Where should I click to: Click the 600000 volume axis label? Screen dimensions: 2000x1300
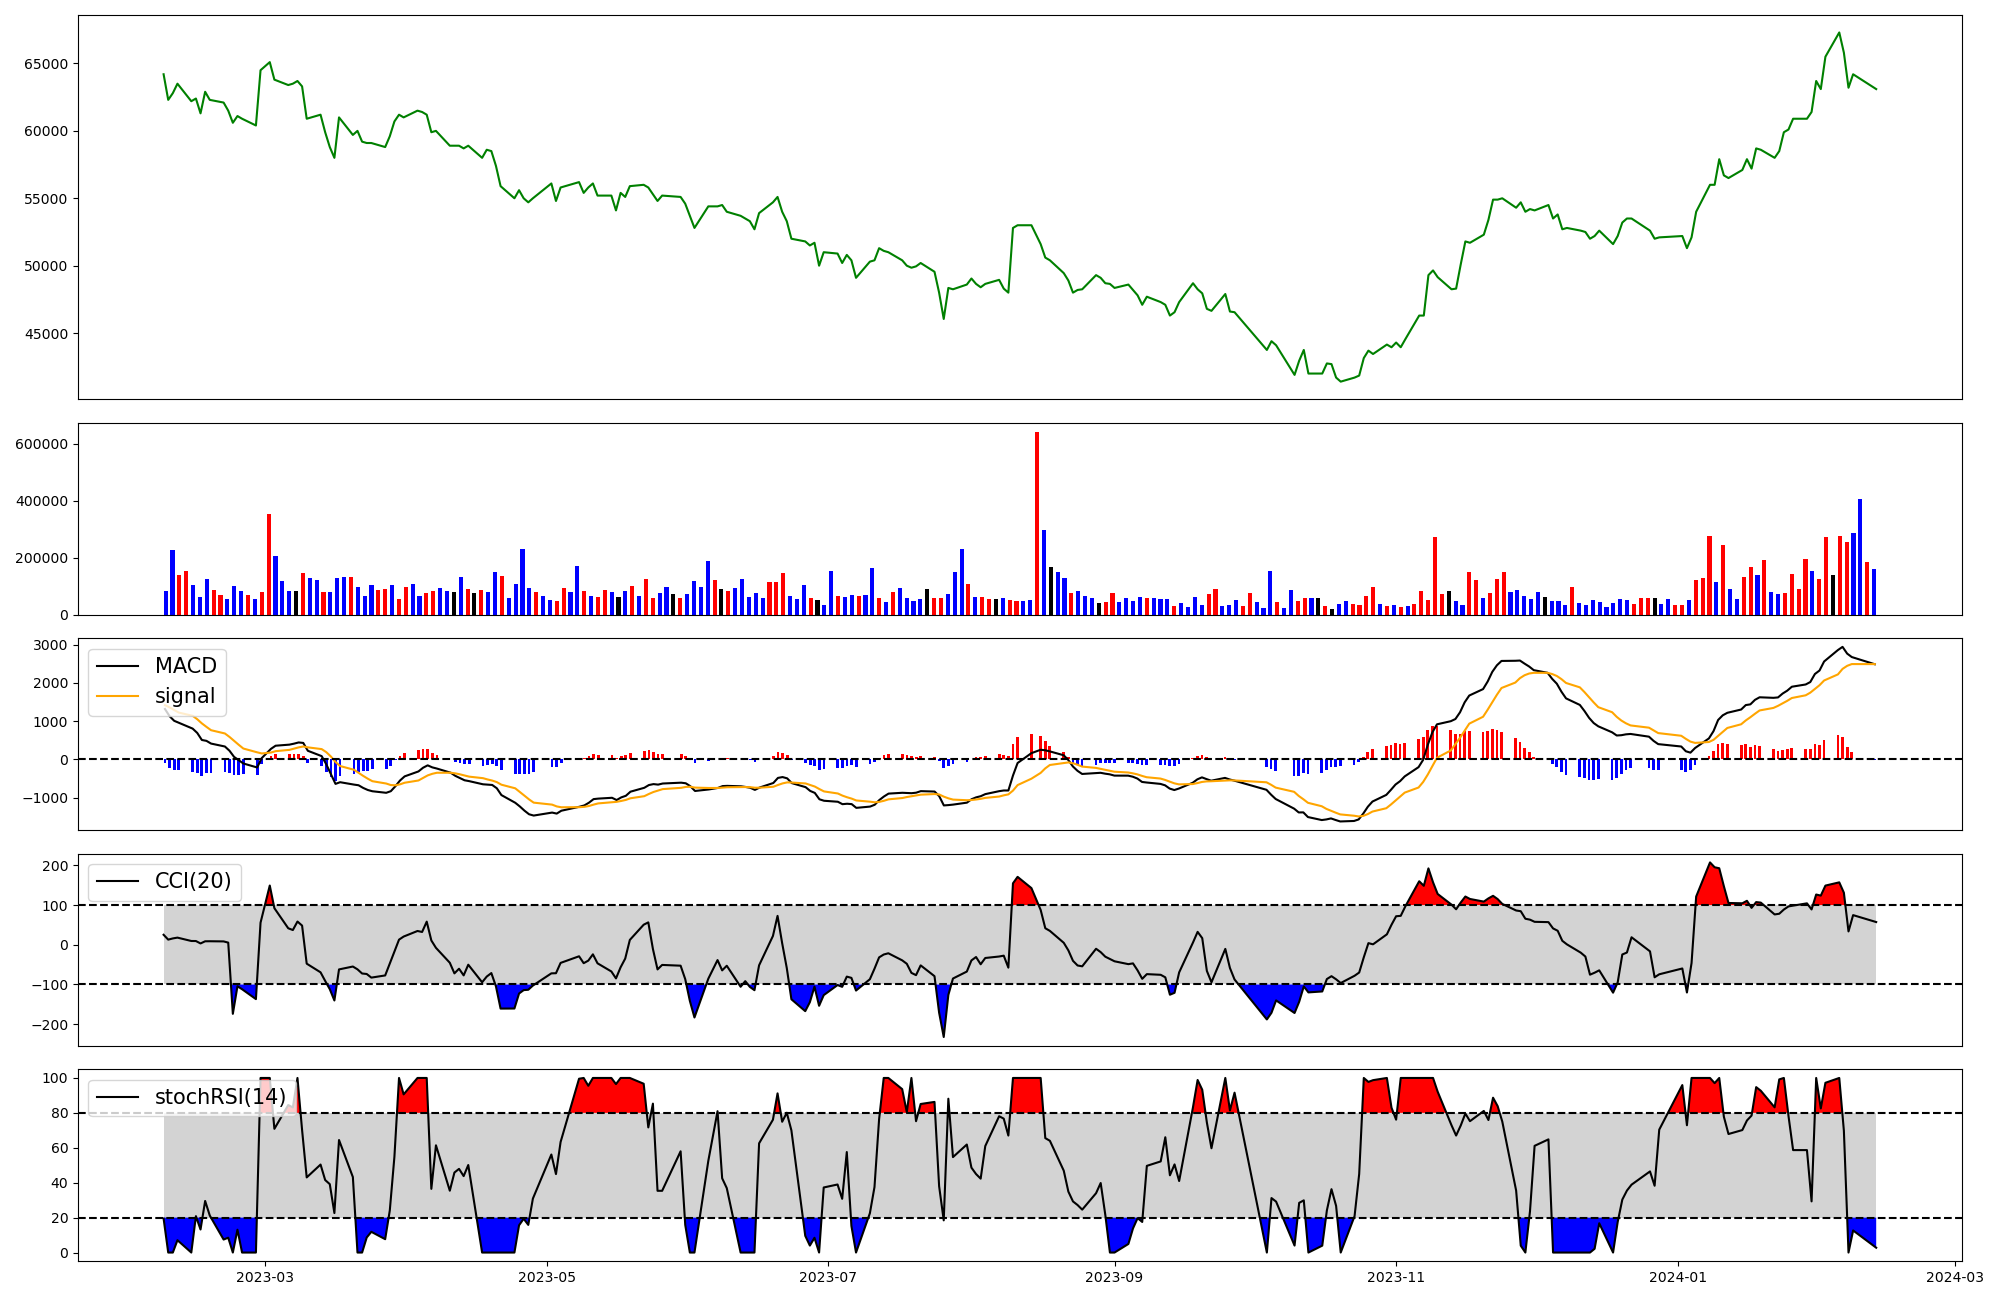(x=41, y=444)
